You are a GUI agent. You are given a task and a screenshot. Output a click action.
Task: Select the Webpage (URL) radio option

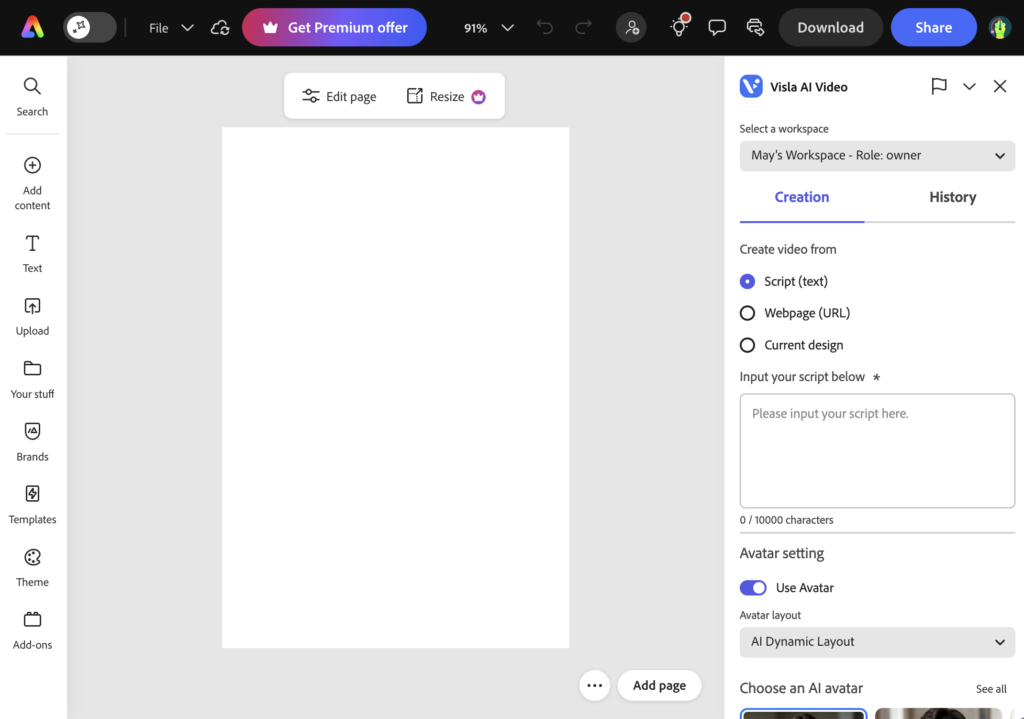(x=747, y=313)
